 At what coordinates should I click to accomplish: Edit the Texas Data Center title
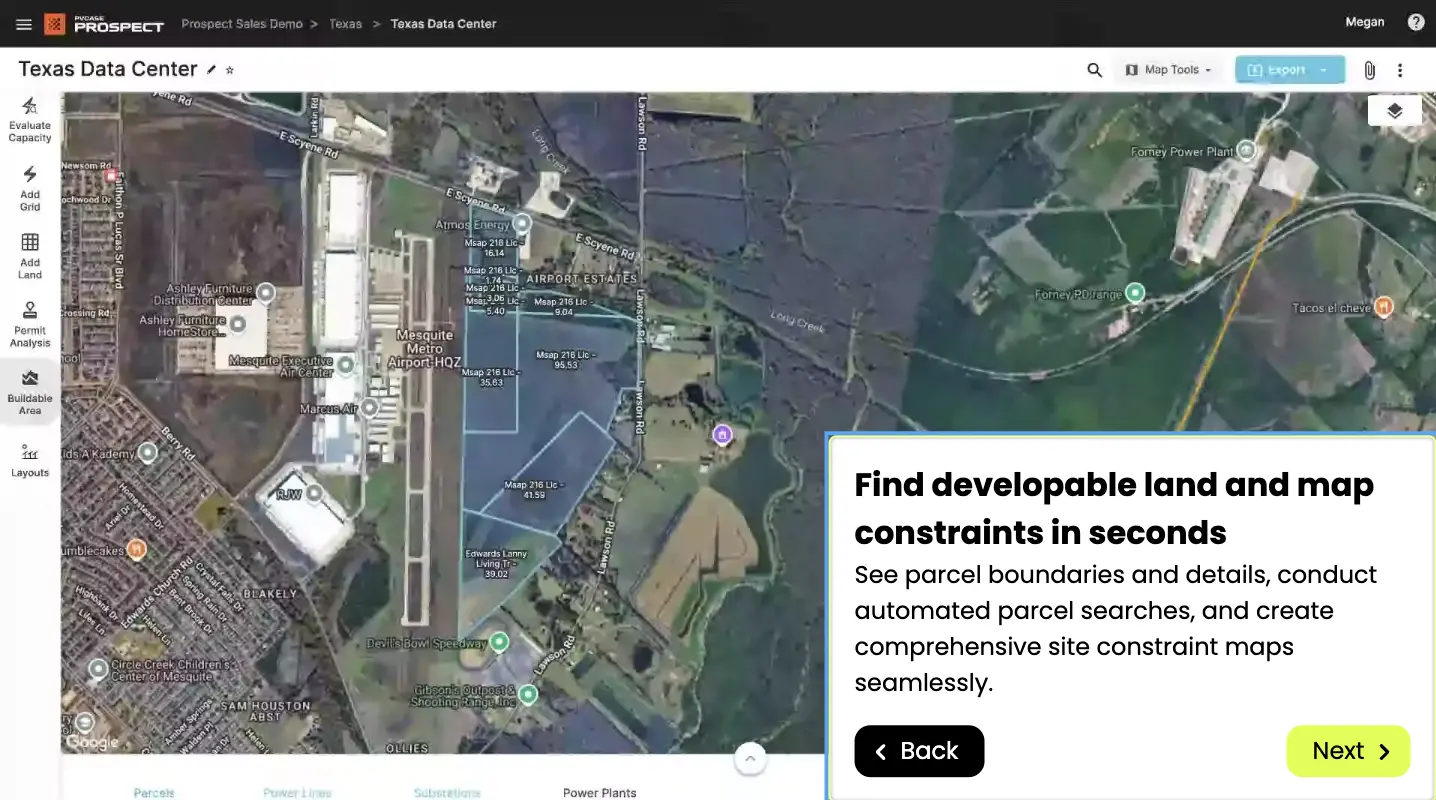(x=211, y=70)
